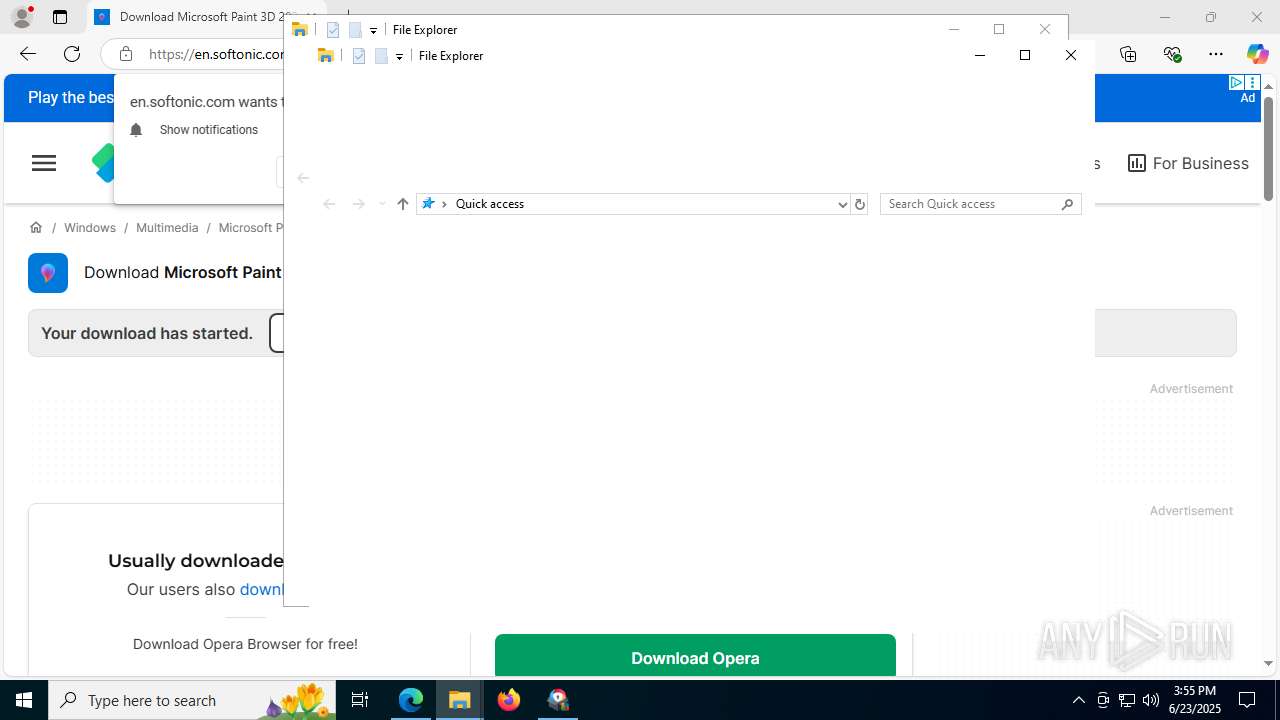
Task: Click folder icon of back File Explorer window
Action: pos(299,30)
